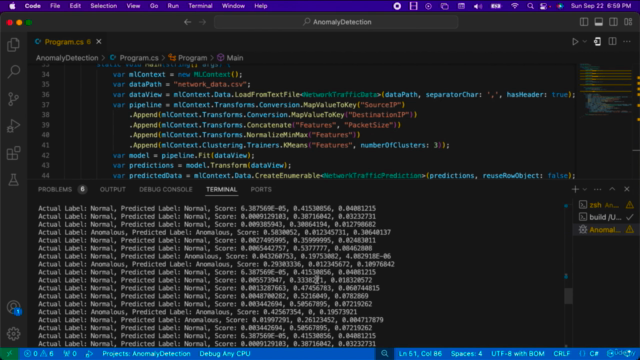Screen dimensions: 640x360
Task: Open errors and warnings status item
Action: 38,354
